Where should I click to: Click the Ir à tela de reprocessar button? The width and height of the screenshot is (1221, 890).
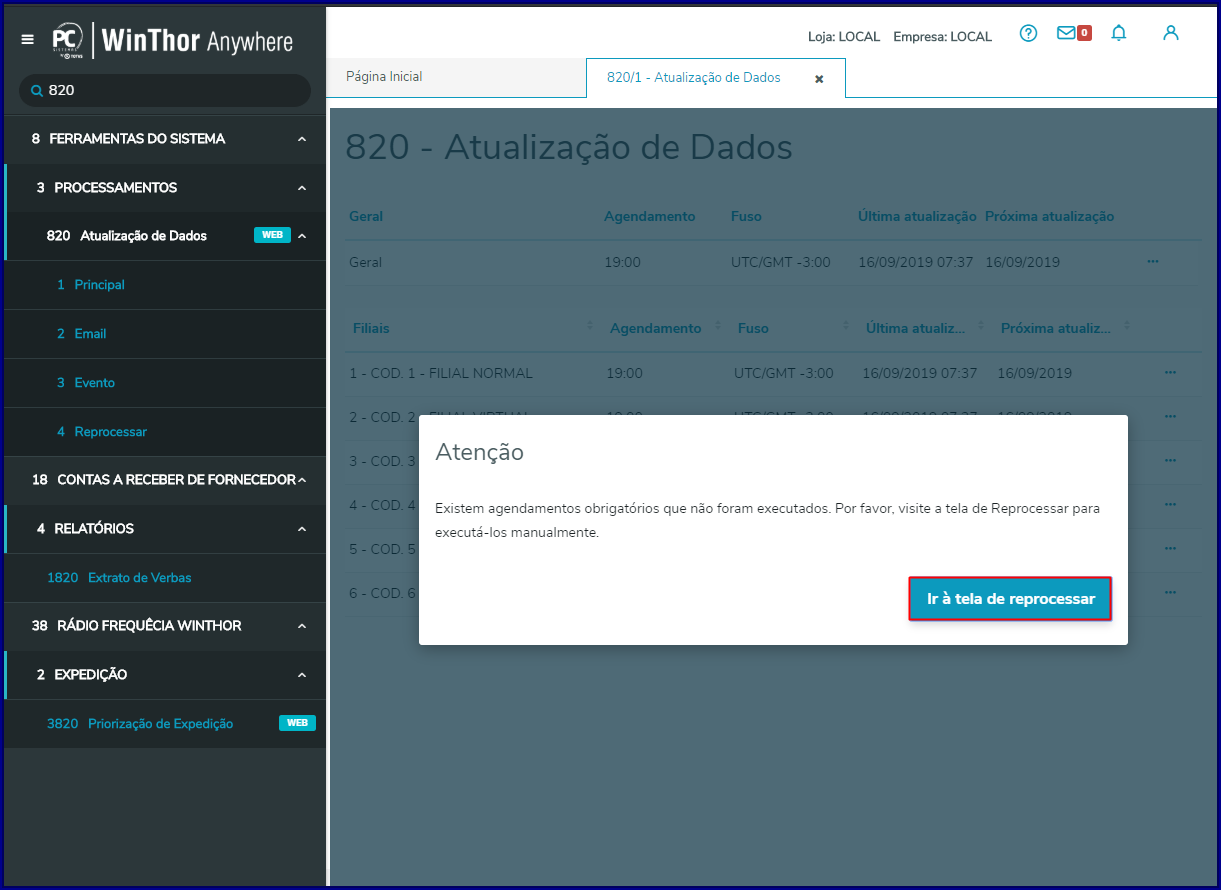point(1010,599)
